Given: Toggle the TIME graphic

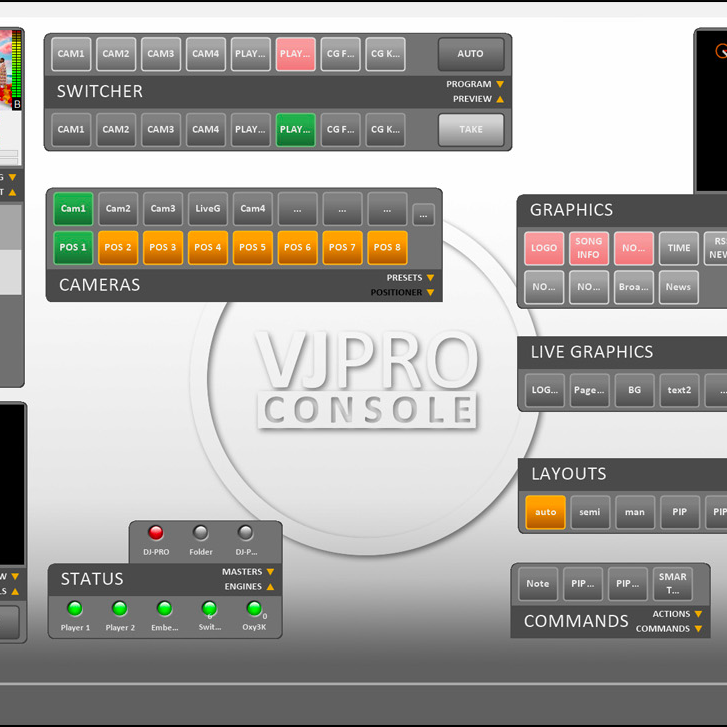Looking at the screenshot, I should [679, 249].
